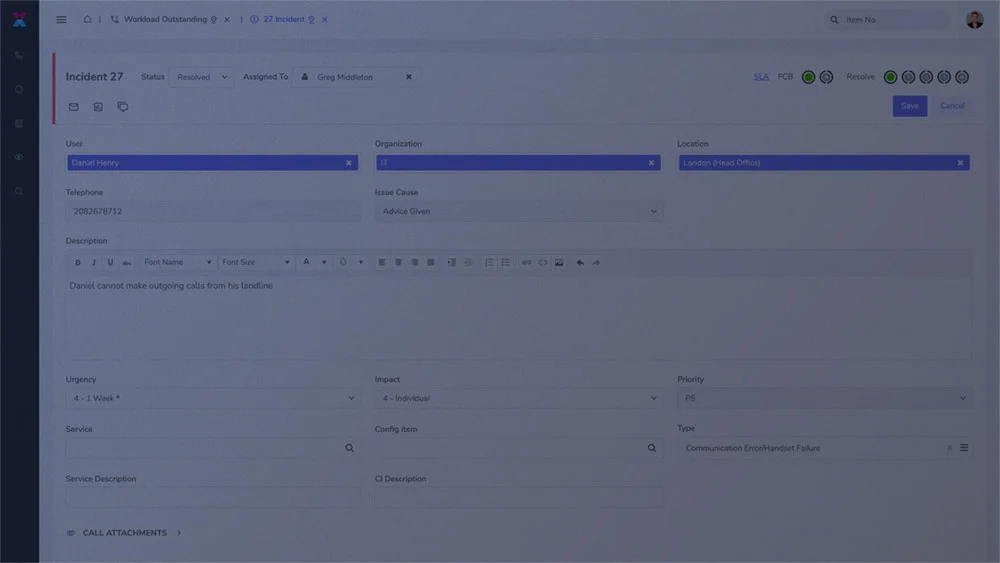This screenshot has width=1000, height=563.
Task: Toggle bold formatting in description editor
Action: coord(78,263)
